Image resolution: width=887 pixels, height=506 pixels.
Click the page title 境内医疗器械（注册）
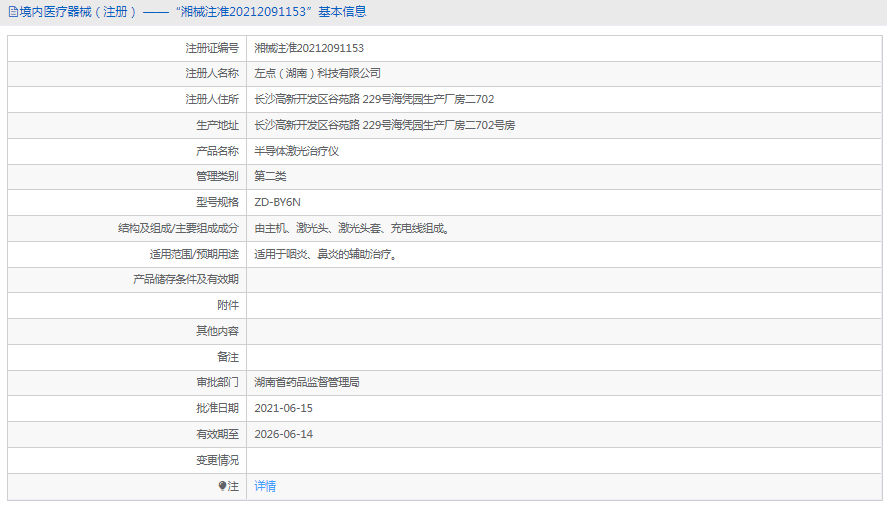click(x=77, y=12)
